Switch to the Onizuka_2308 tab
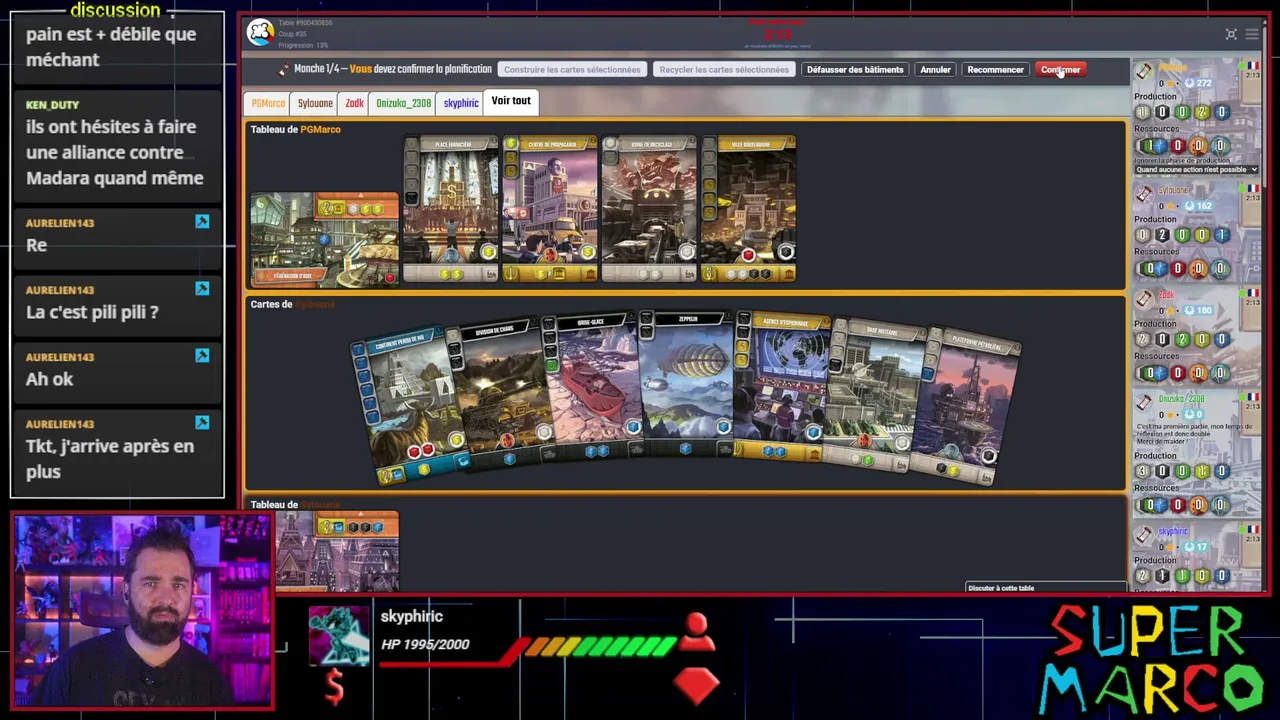Viewport: 1280px width, 720px height. point(403,104)
